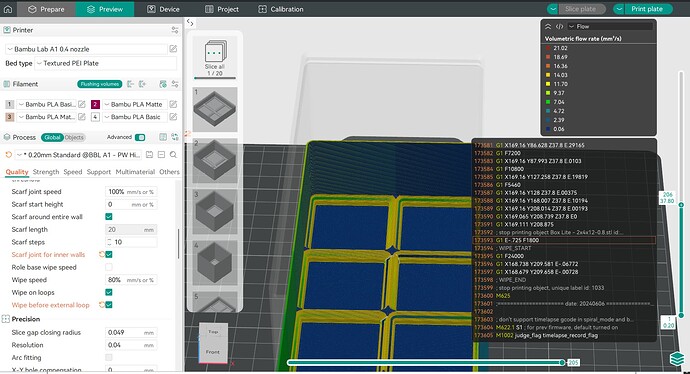Open the 0.20mm Standard process preset dropdown
The image size is (690, 374).
tap(79, 155)
